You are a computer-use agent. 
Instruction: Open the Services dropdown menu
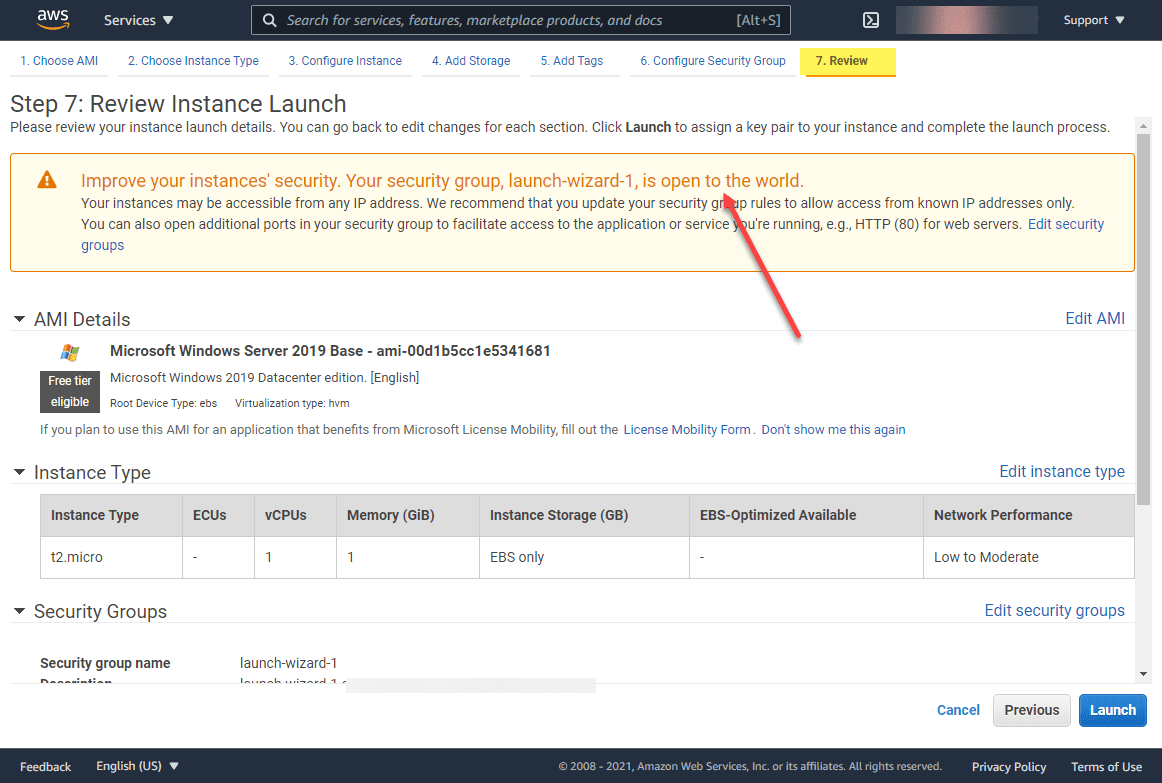[138, 20]
